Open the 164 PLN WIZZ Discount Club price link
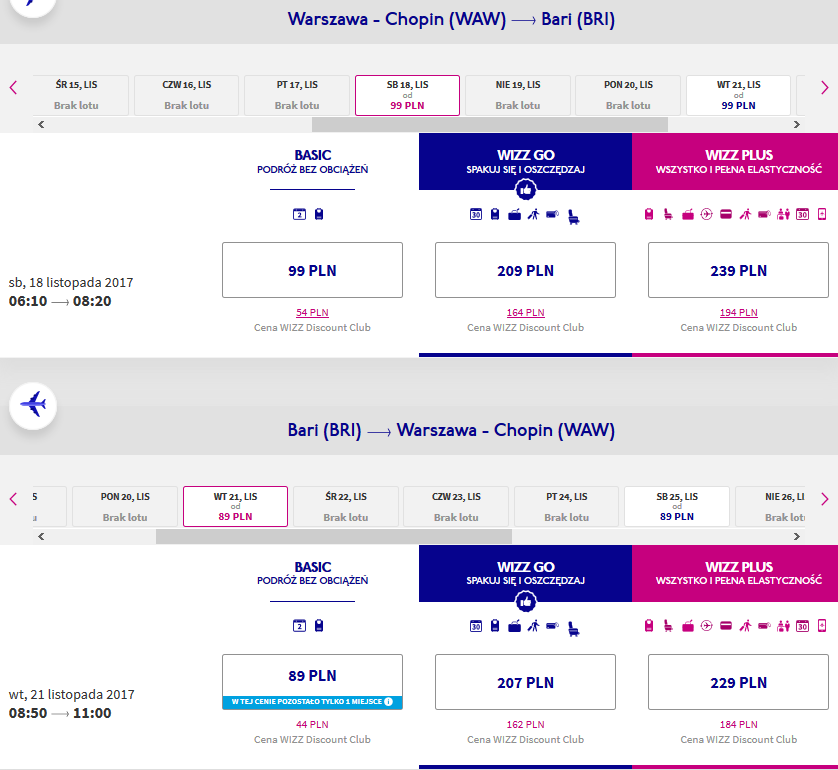 (x=525, y=313)
